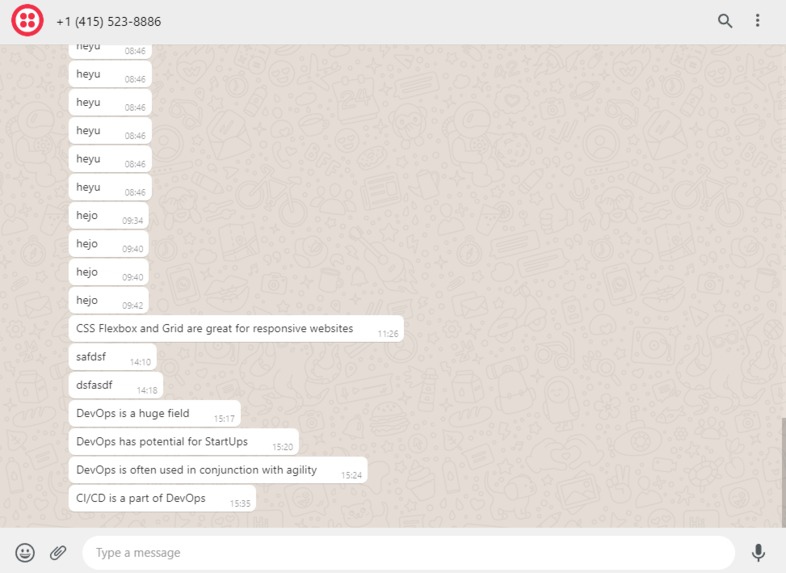Click the 15:20 timestamp
Viewport: 786px width, 573px height.
[283, 447]
